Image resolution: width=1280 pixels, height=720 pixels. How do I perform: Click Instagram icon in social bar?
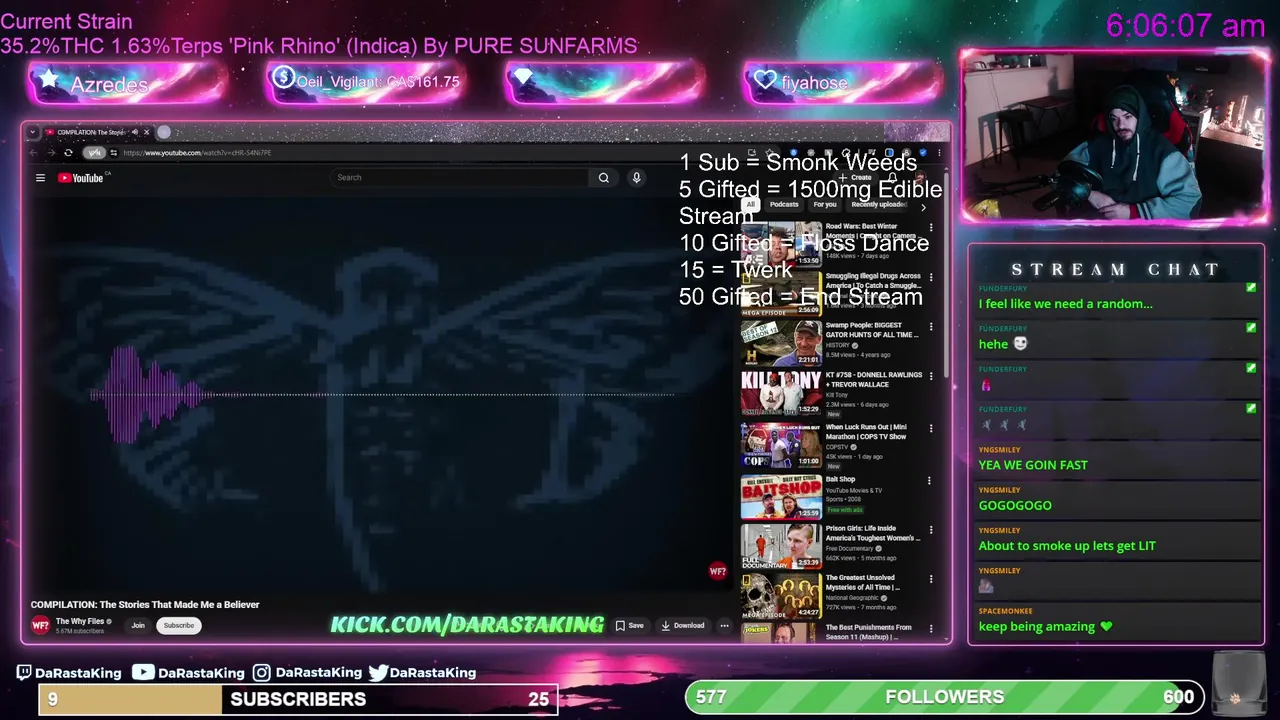coord(261,673)
